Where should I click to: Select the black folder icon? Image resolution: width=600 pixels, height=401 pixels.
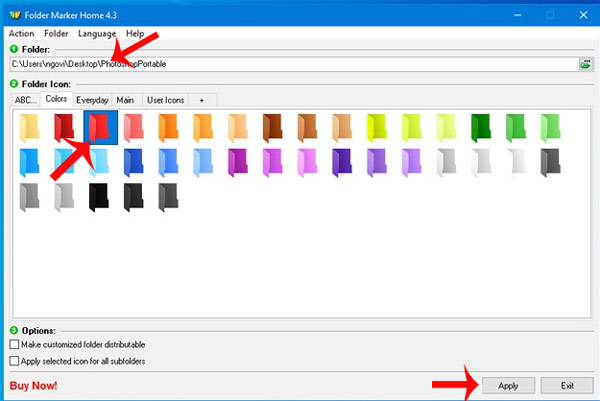99,197
